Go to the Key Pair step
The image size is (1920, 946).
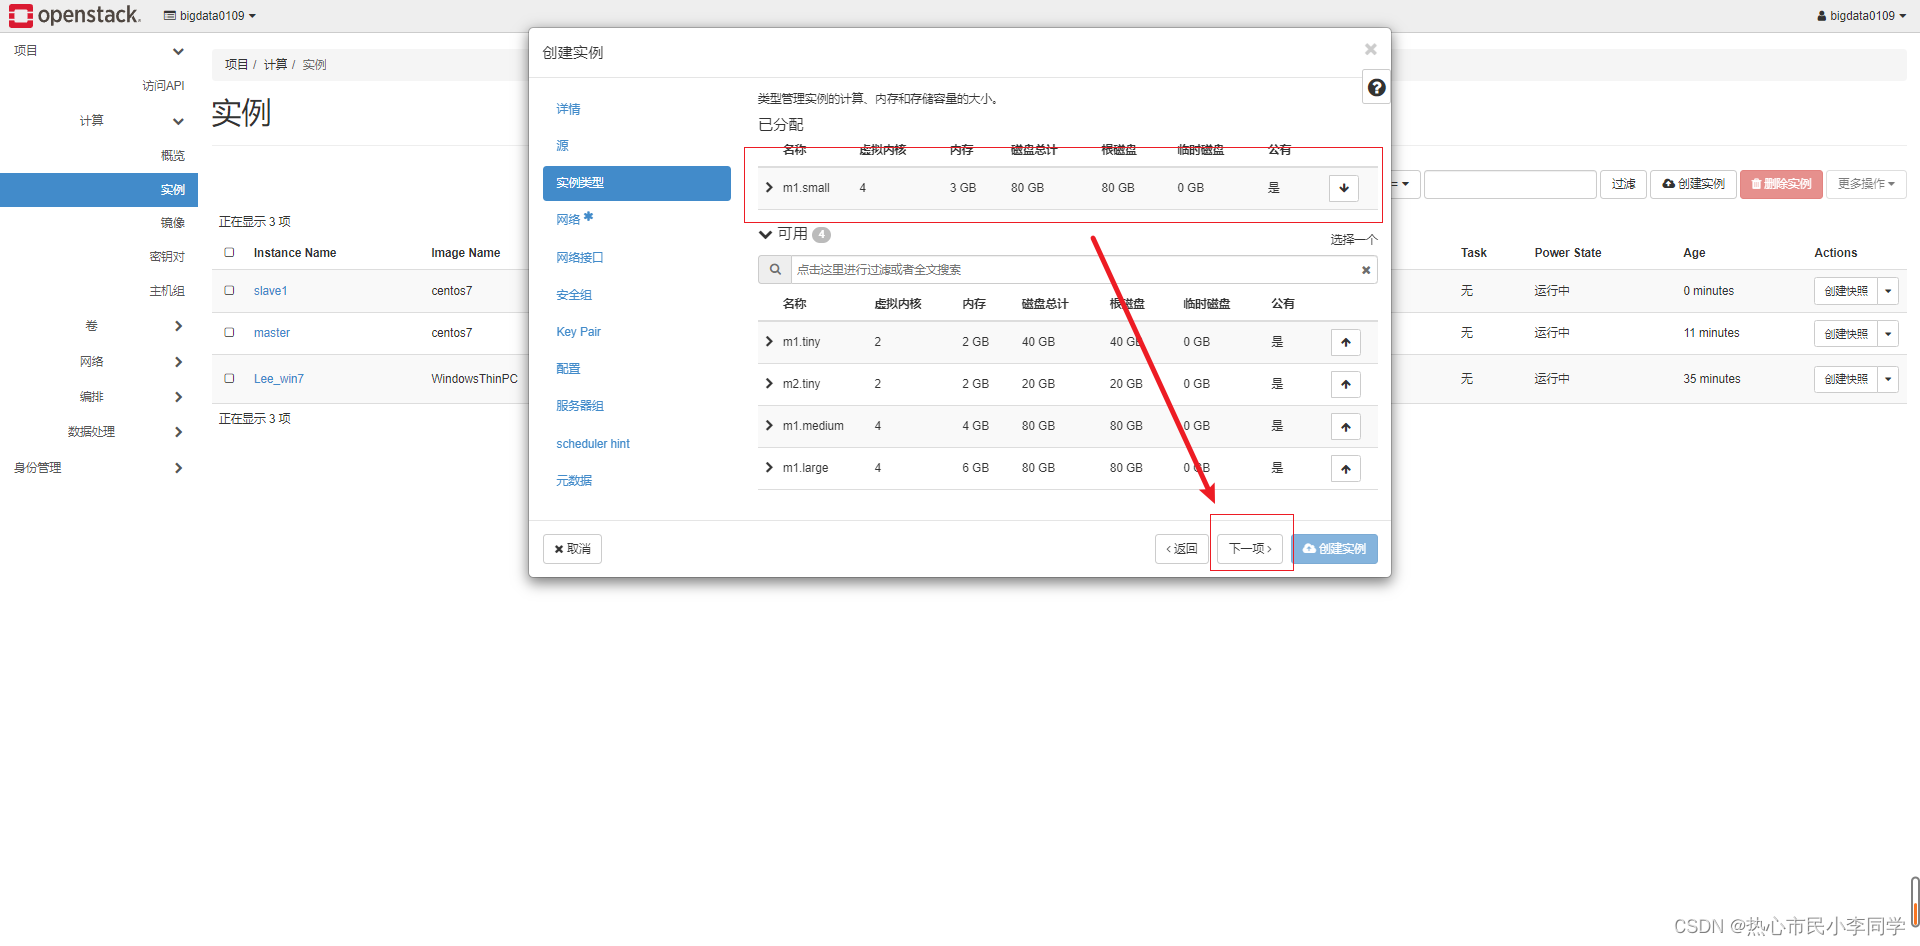click(579, 332)
